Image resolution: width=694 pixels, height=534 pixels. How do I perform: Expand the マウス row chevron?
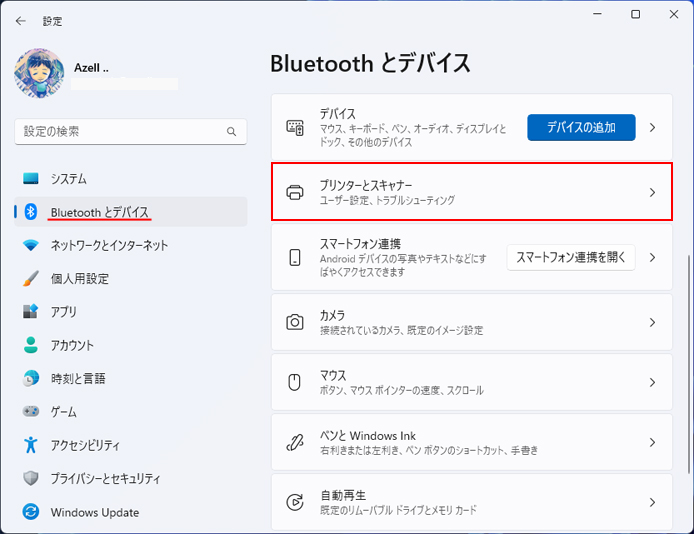(652, 382)
